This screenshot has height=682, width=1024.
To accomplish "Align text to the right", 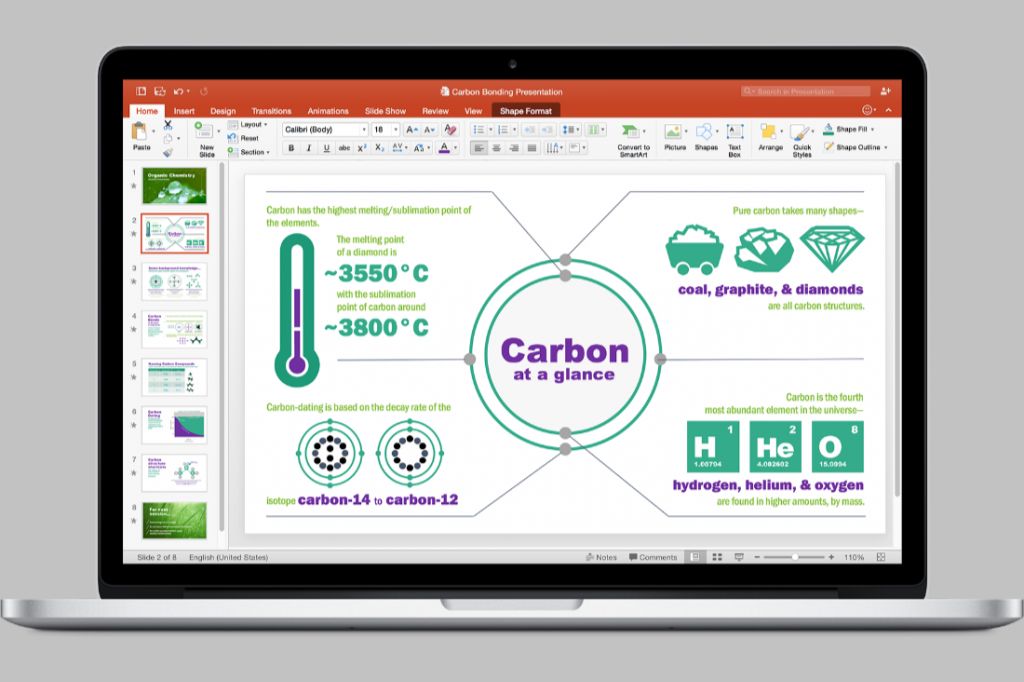I will pyautogui.click(x=514, y=148).
